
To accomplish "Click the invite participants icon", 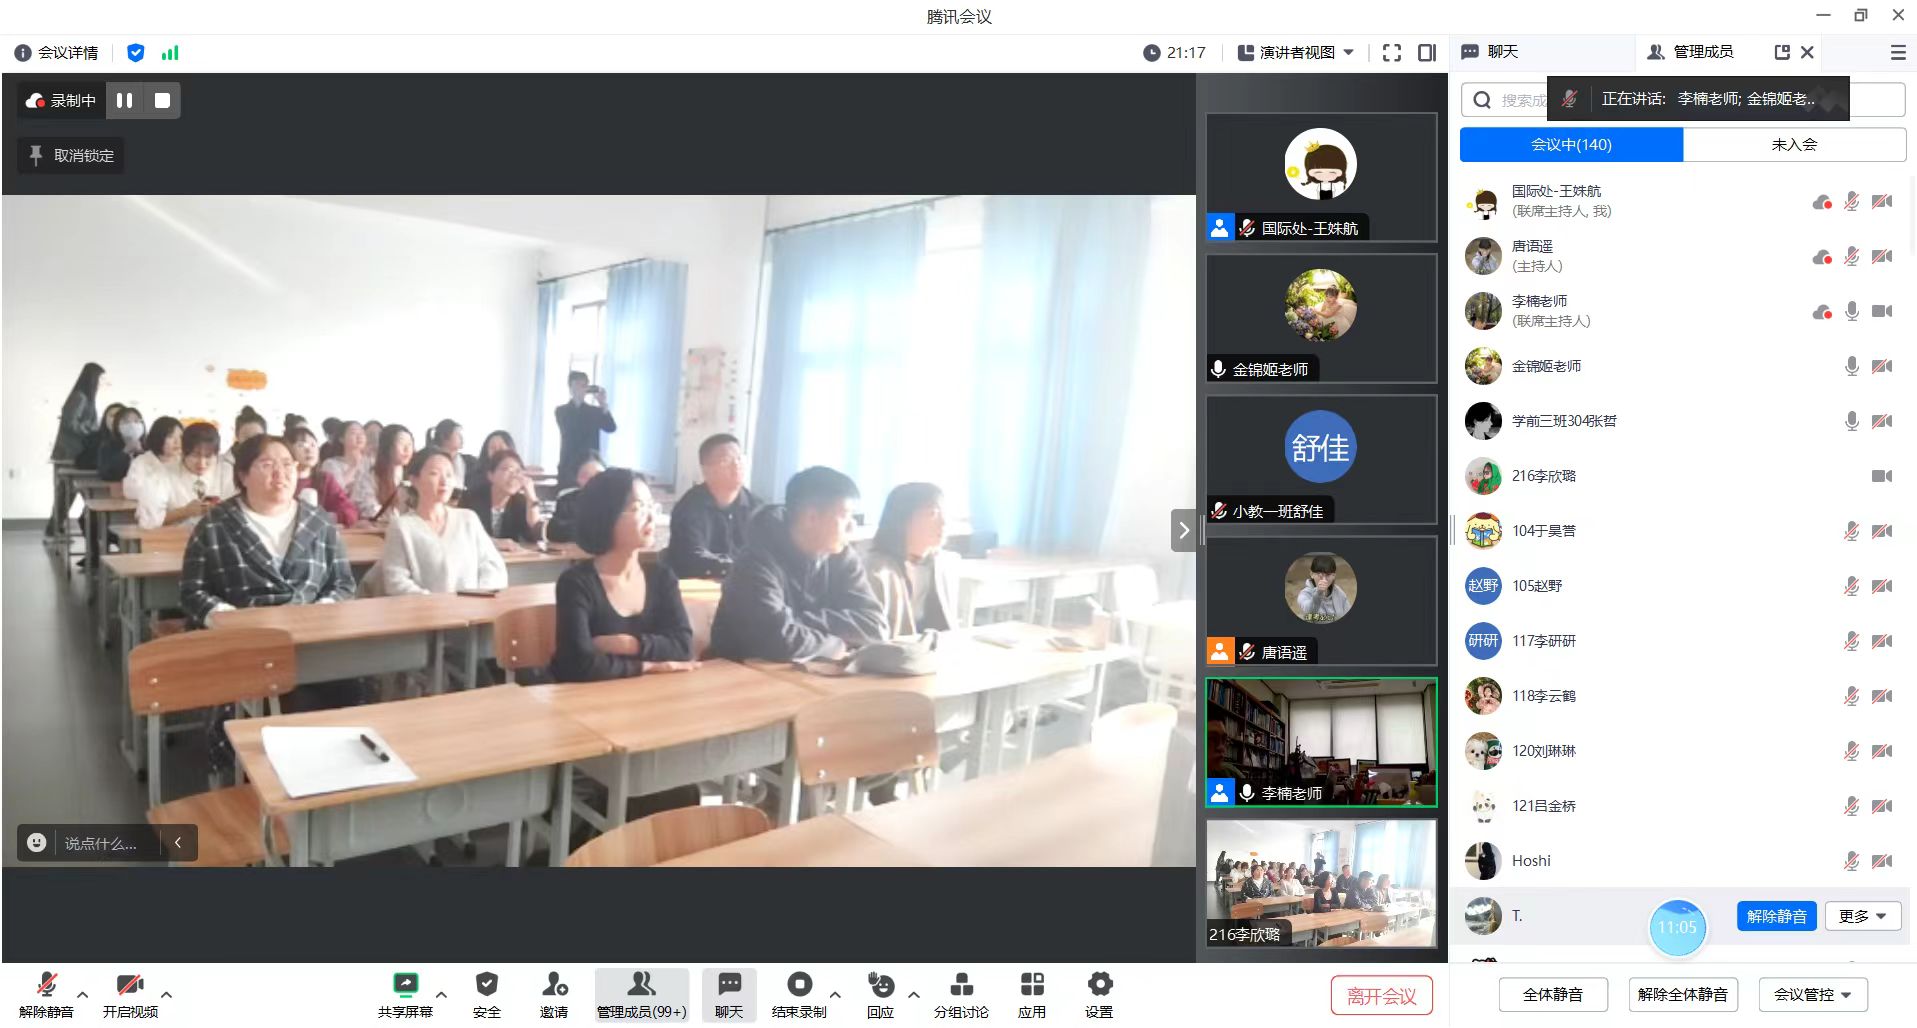I will click(553, 985).
